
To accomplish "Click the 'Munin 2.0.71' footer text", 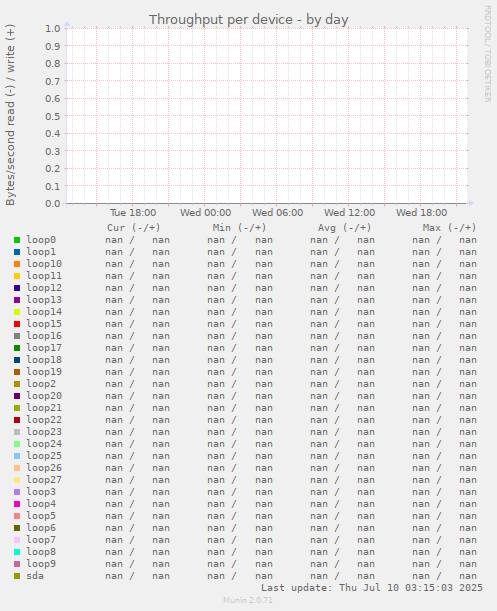I will [x=248, y=600].
